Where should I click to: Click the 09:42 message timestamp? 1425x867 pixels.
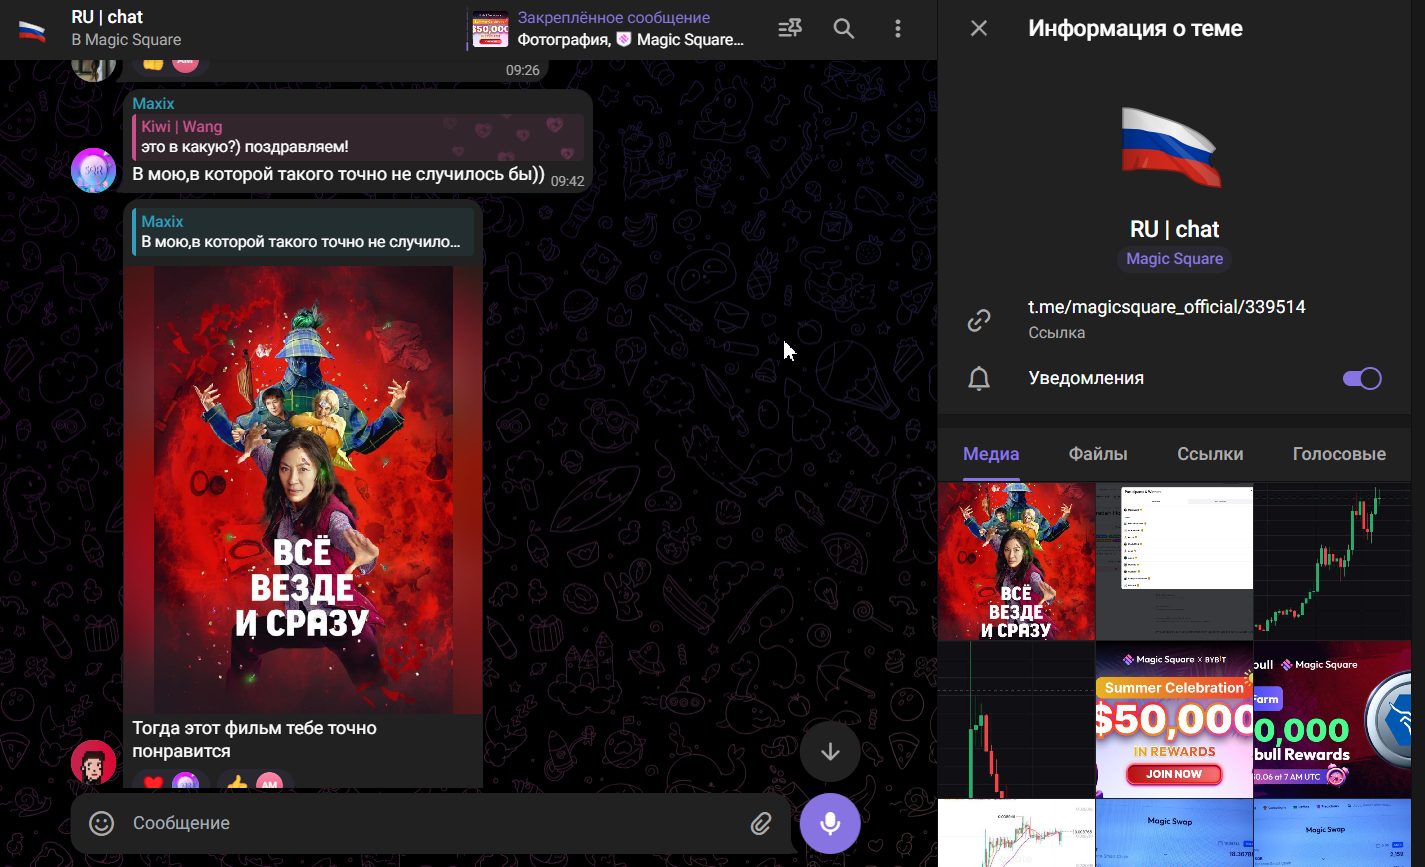[x=567, y=181]
